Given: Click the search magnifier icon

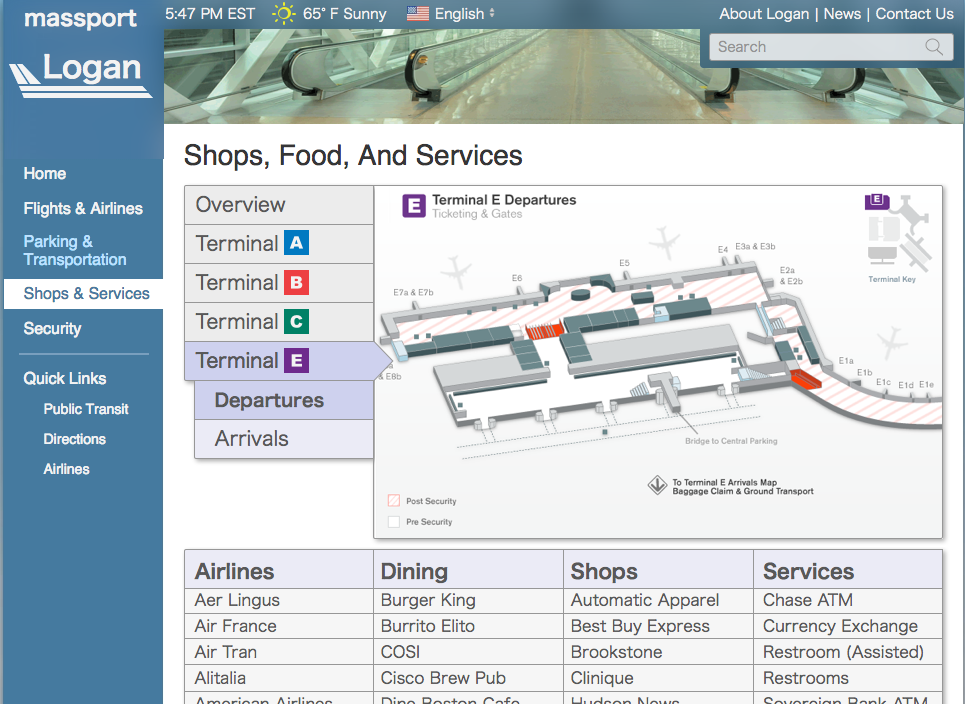Looking at the screenshot, I should pyautogui.click(x=934, y=47).
